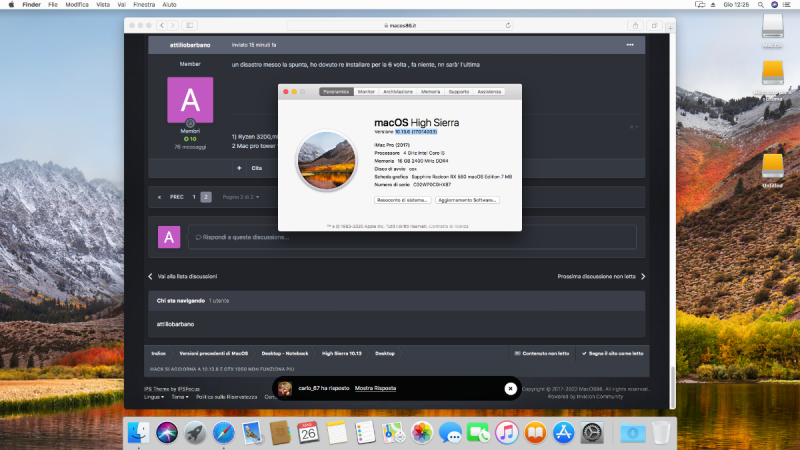Viewport: 800px width, 450px height.
Task: Open Safari compass icon in Dock
Action: pos(223,433)
